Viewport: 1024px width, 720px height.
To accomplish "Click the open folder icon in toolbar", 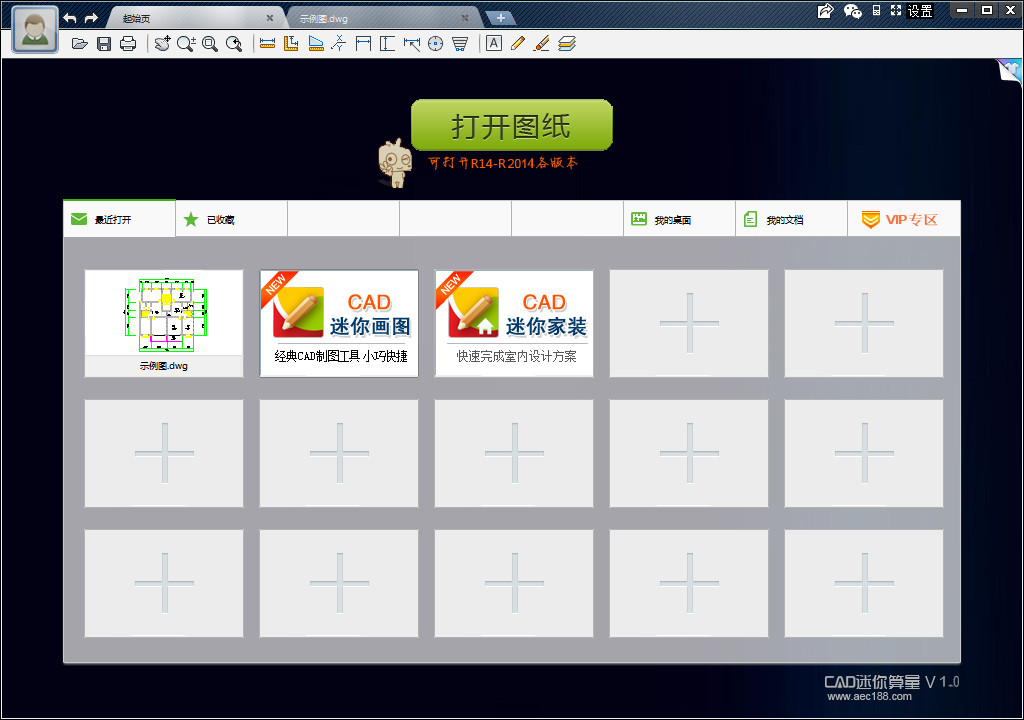I will [80, 44].
